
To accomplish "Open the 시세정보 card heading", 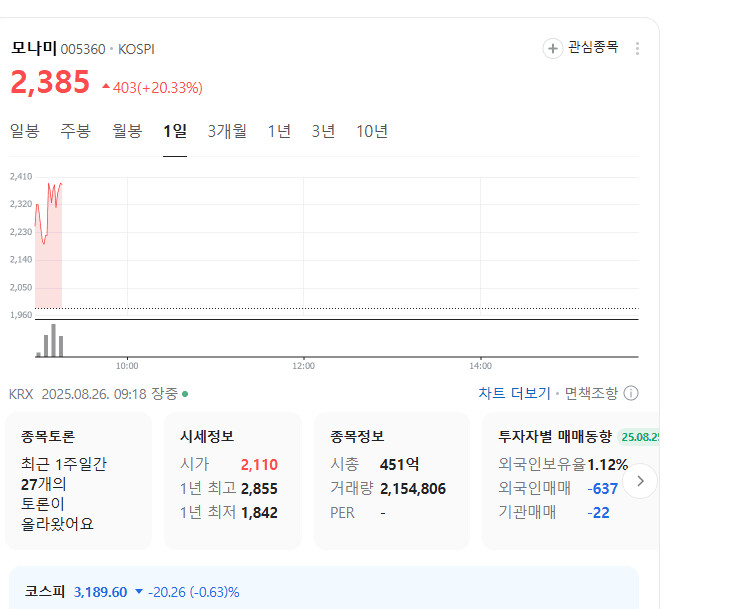I will pos(207,436).
